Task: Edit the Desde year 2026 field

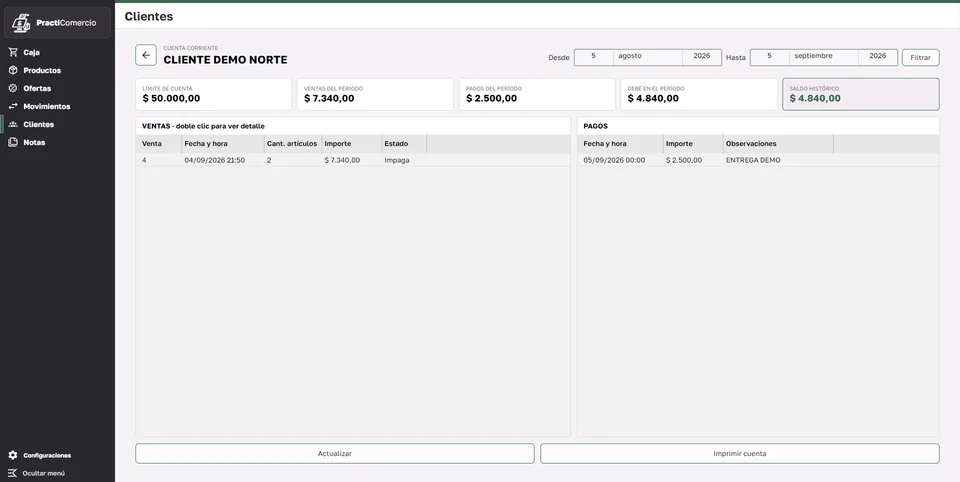Action: [702, 56]
